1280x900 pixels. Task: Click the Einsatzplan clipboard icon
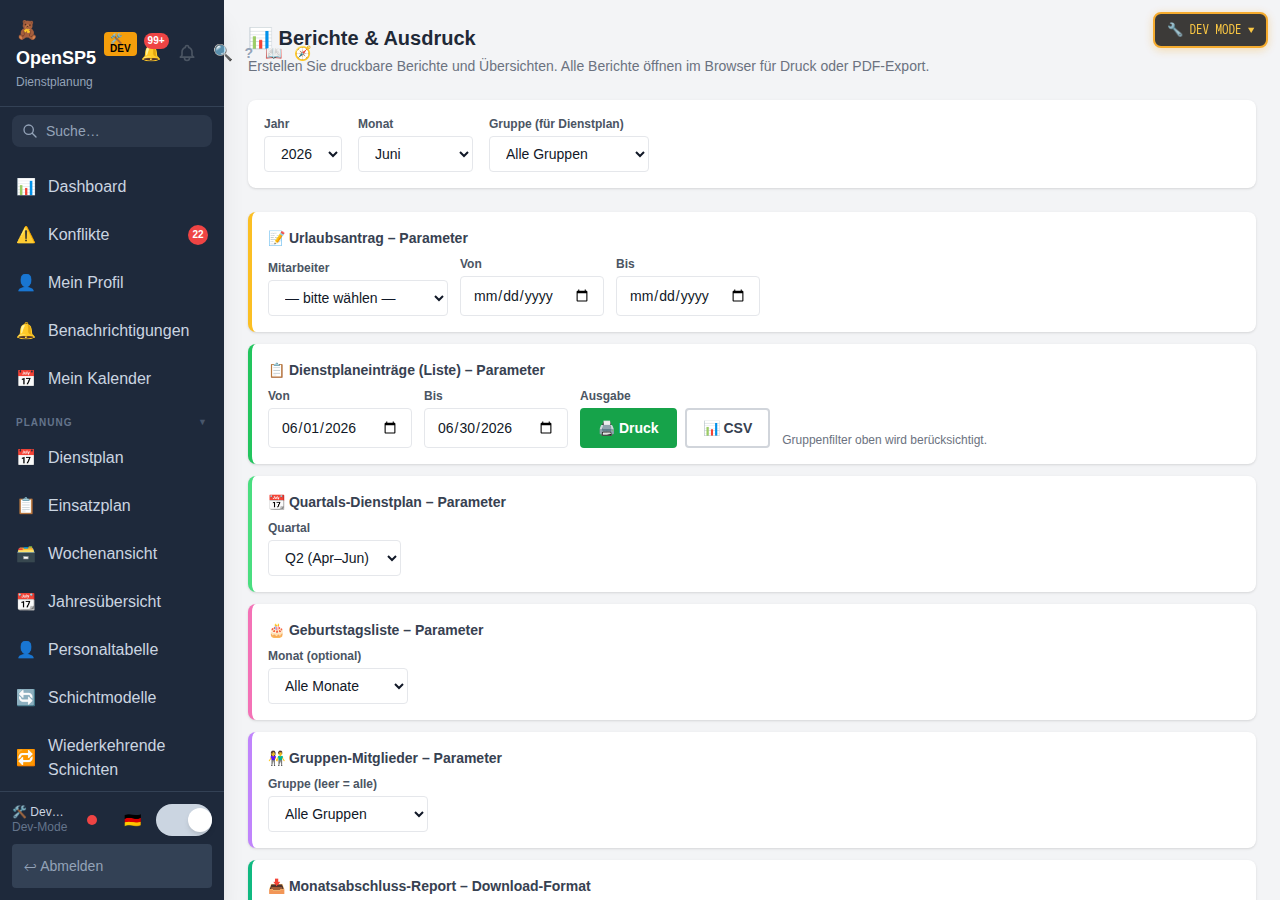coord(26,505)
